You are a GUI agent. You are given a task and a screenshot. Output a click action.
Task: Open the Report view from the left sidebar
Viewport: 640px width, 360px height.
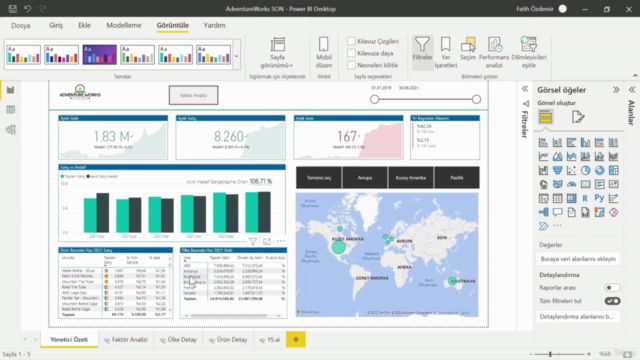(x=11, y=90)
